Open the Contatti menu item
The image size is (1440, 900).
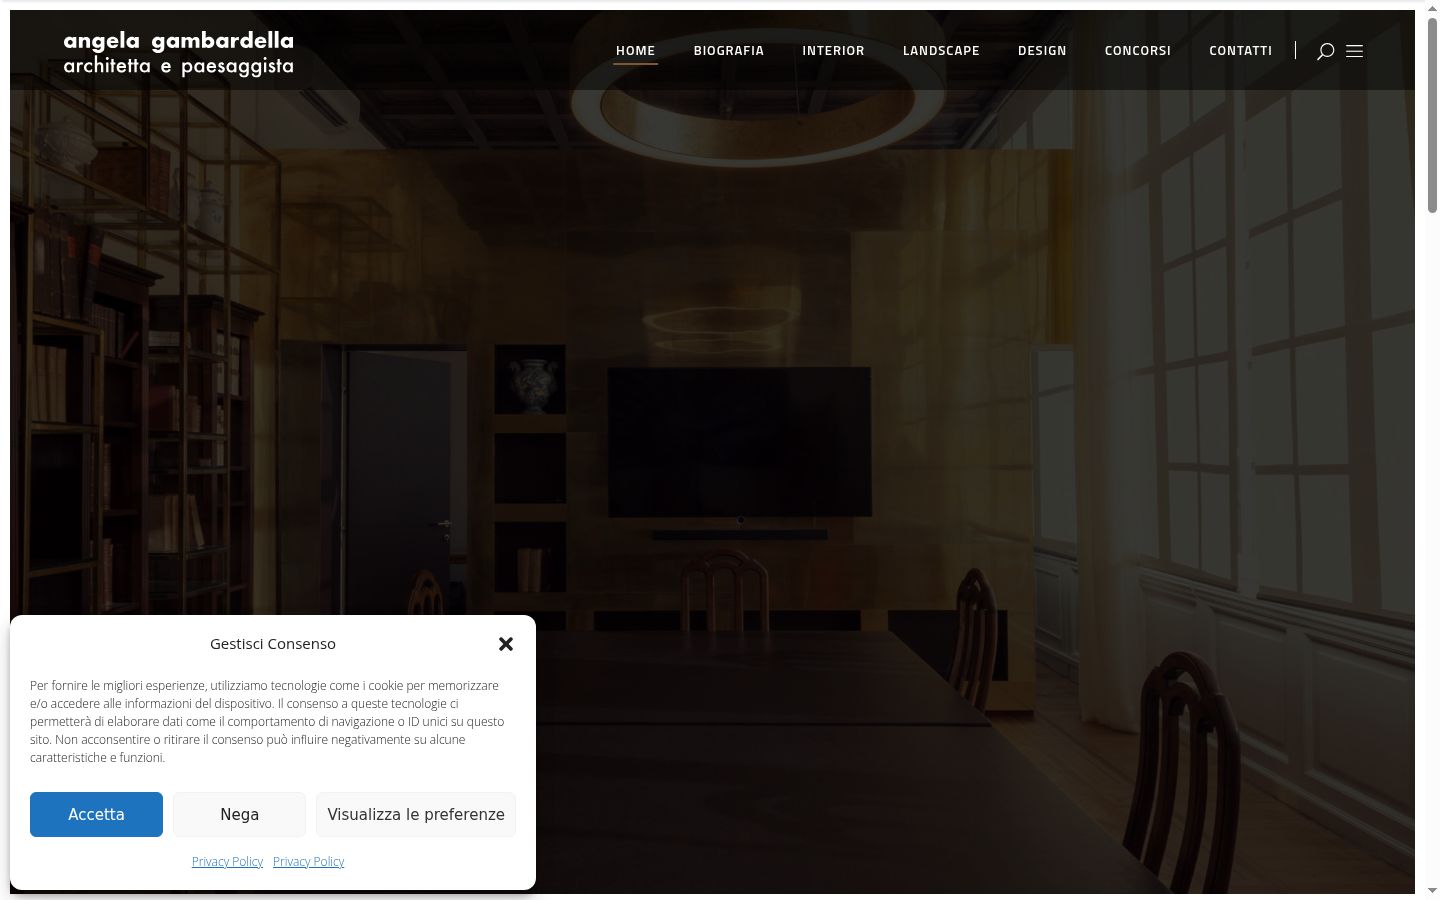pyautogui.click(x=1241, y=50)
